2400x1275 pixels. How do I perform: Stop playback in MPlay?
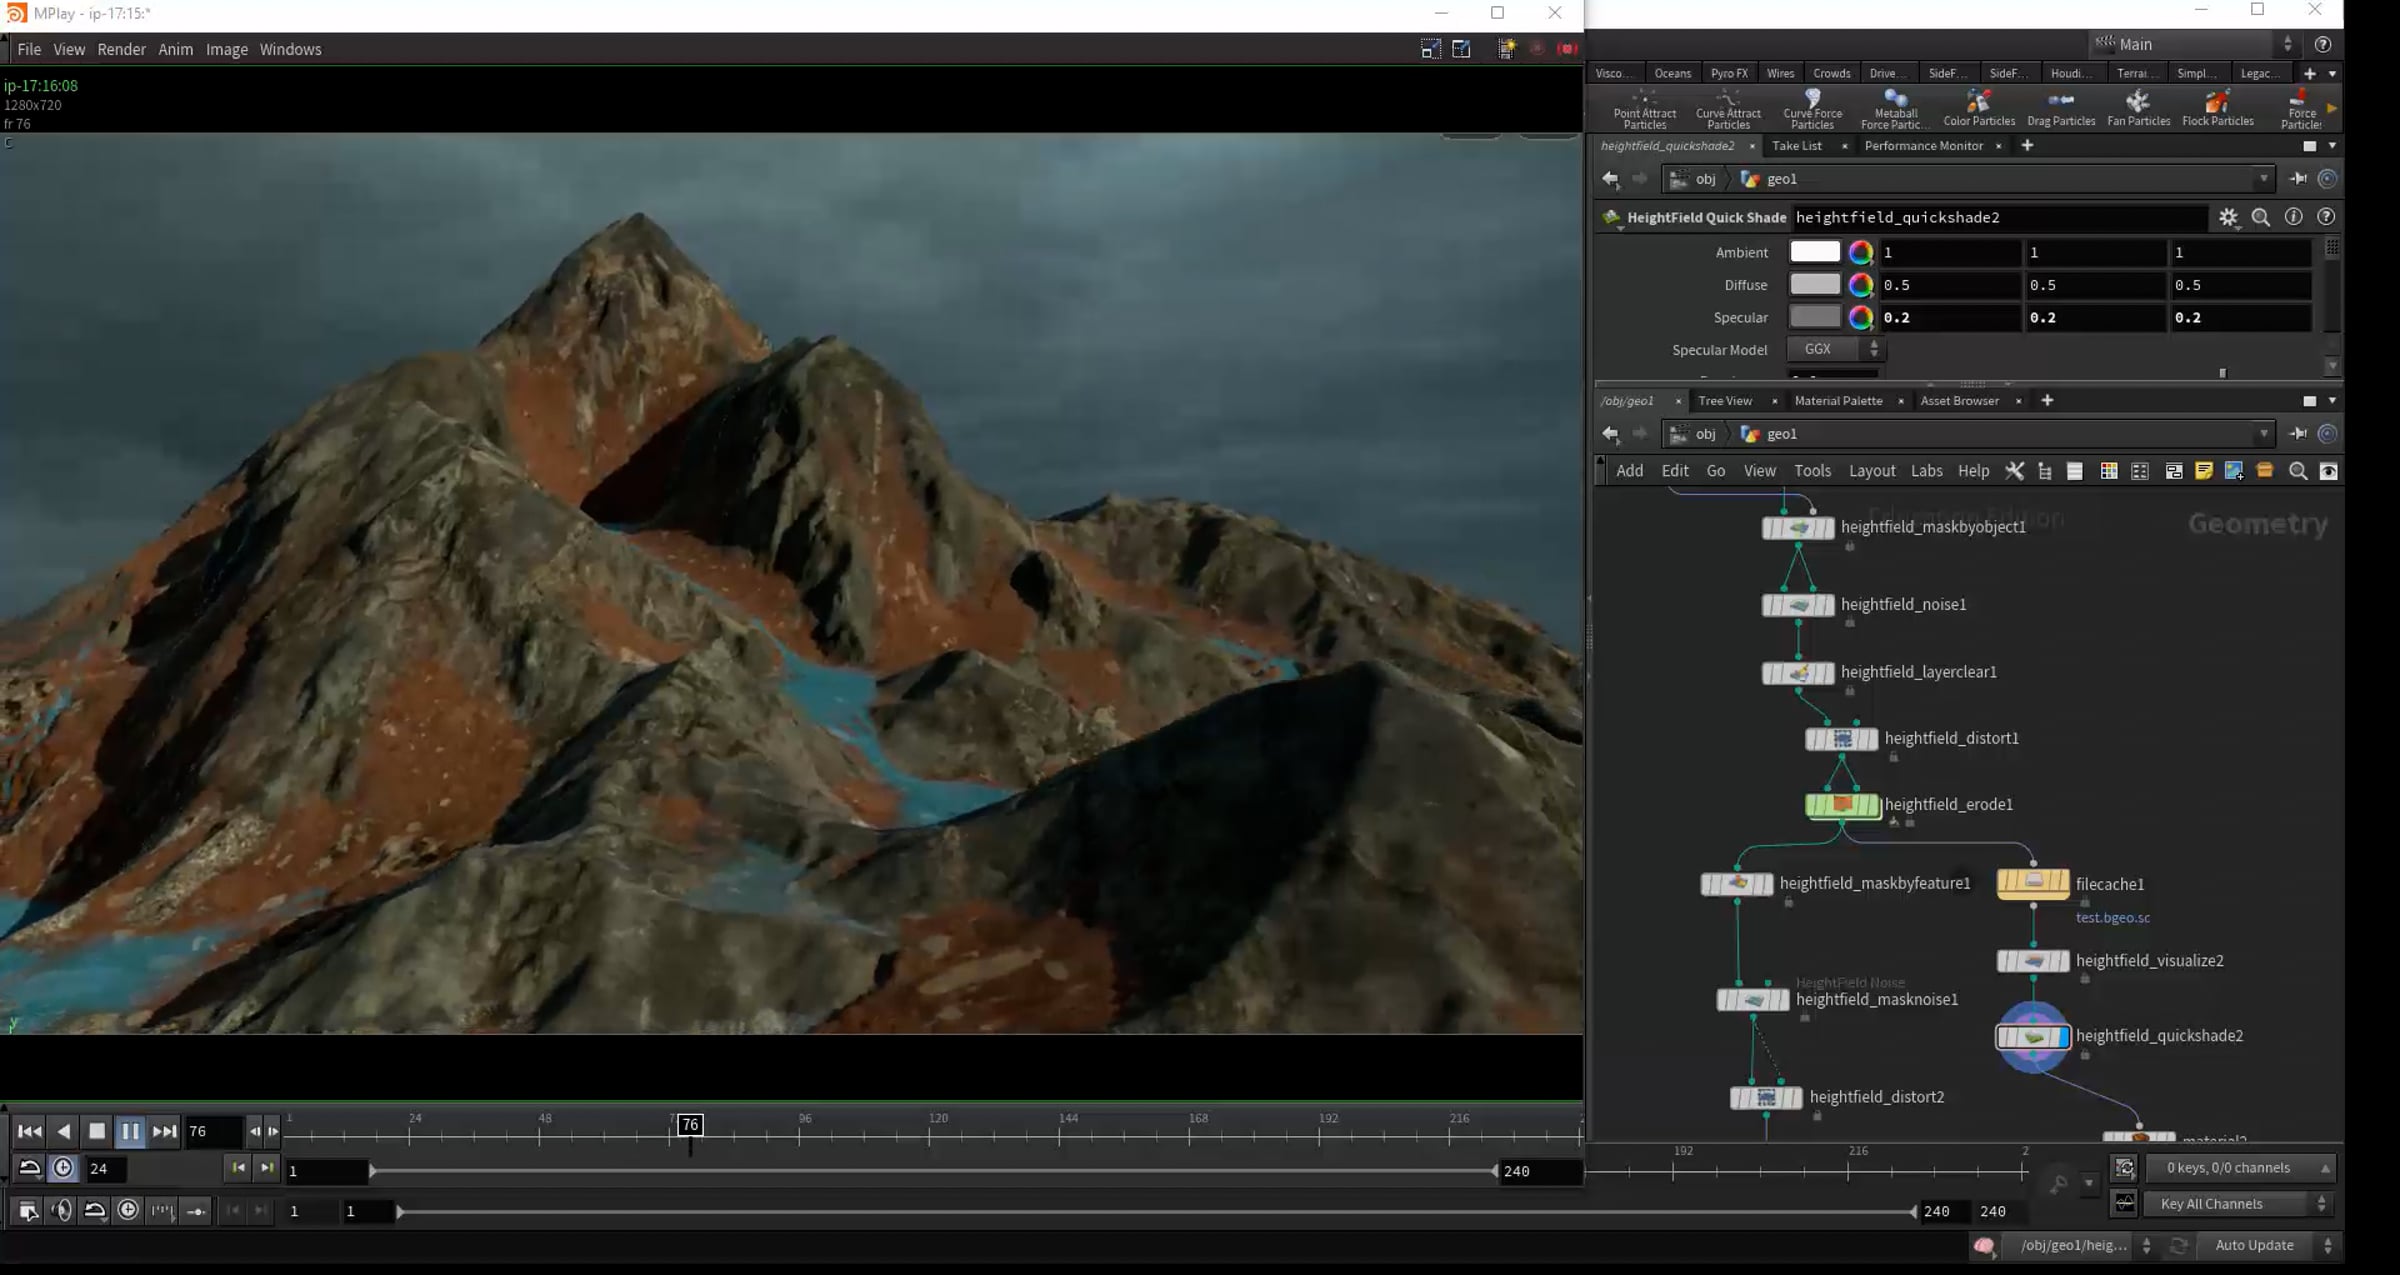coord(97,1131)
